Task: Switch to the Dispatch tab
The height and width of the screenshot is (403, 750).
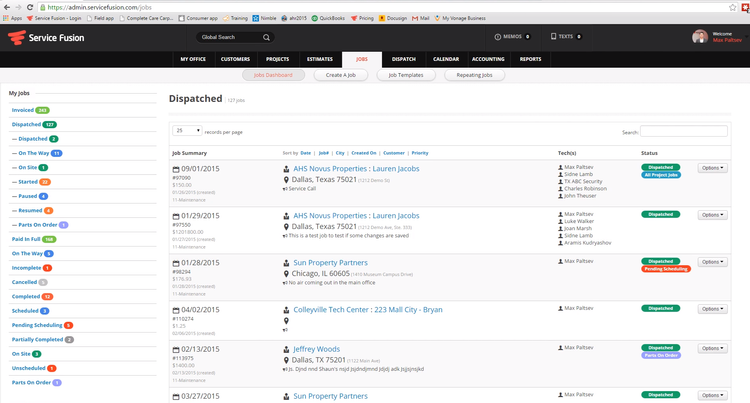Action: (404, 59)
